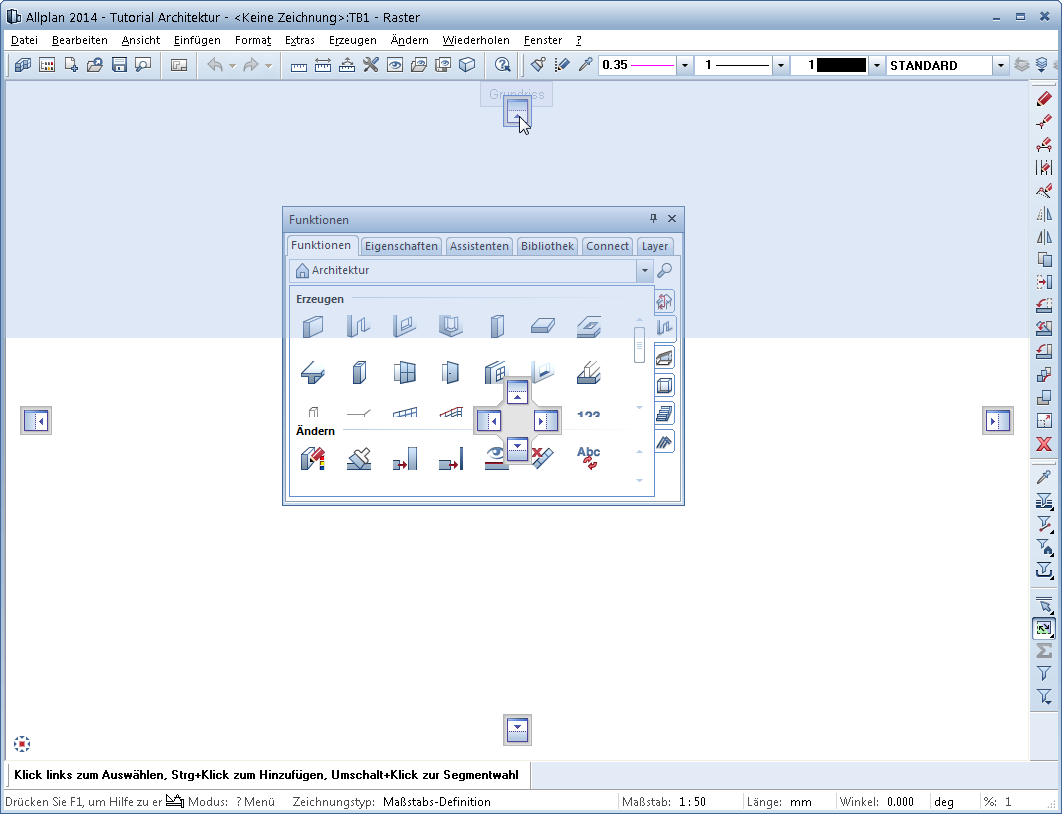This screenshot has height=814, width=1062.
Task: Expand the undo history dropdown arrow
Action: click(232, 66)
